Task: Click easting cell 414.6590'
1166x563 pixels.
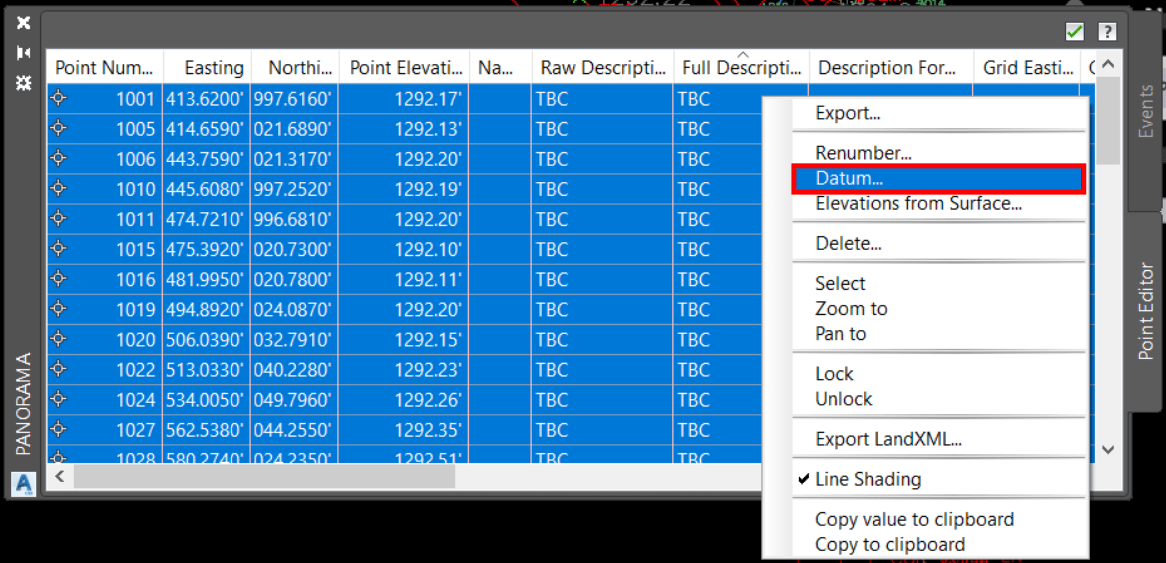Action: [207, 129]
